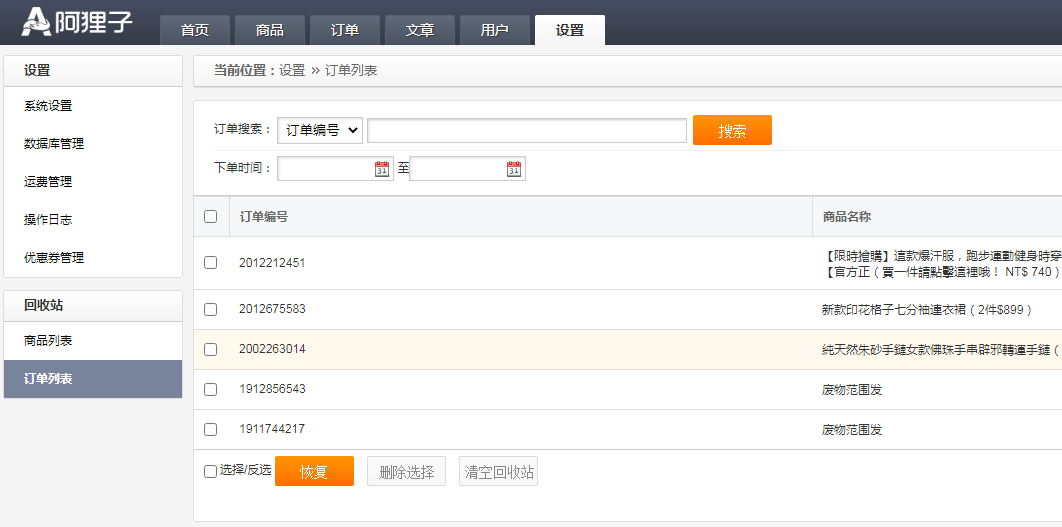Select 优惠券管理 from settings sidebar
The width and height of the screenshot is (1062, 527).
tap(54, 258)
